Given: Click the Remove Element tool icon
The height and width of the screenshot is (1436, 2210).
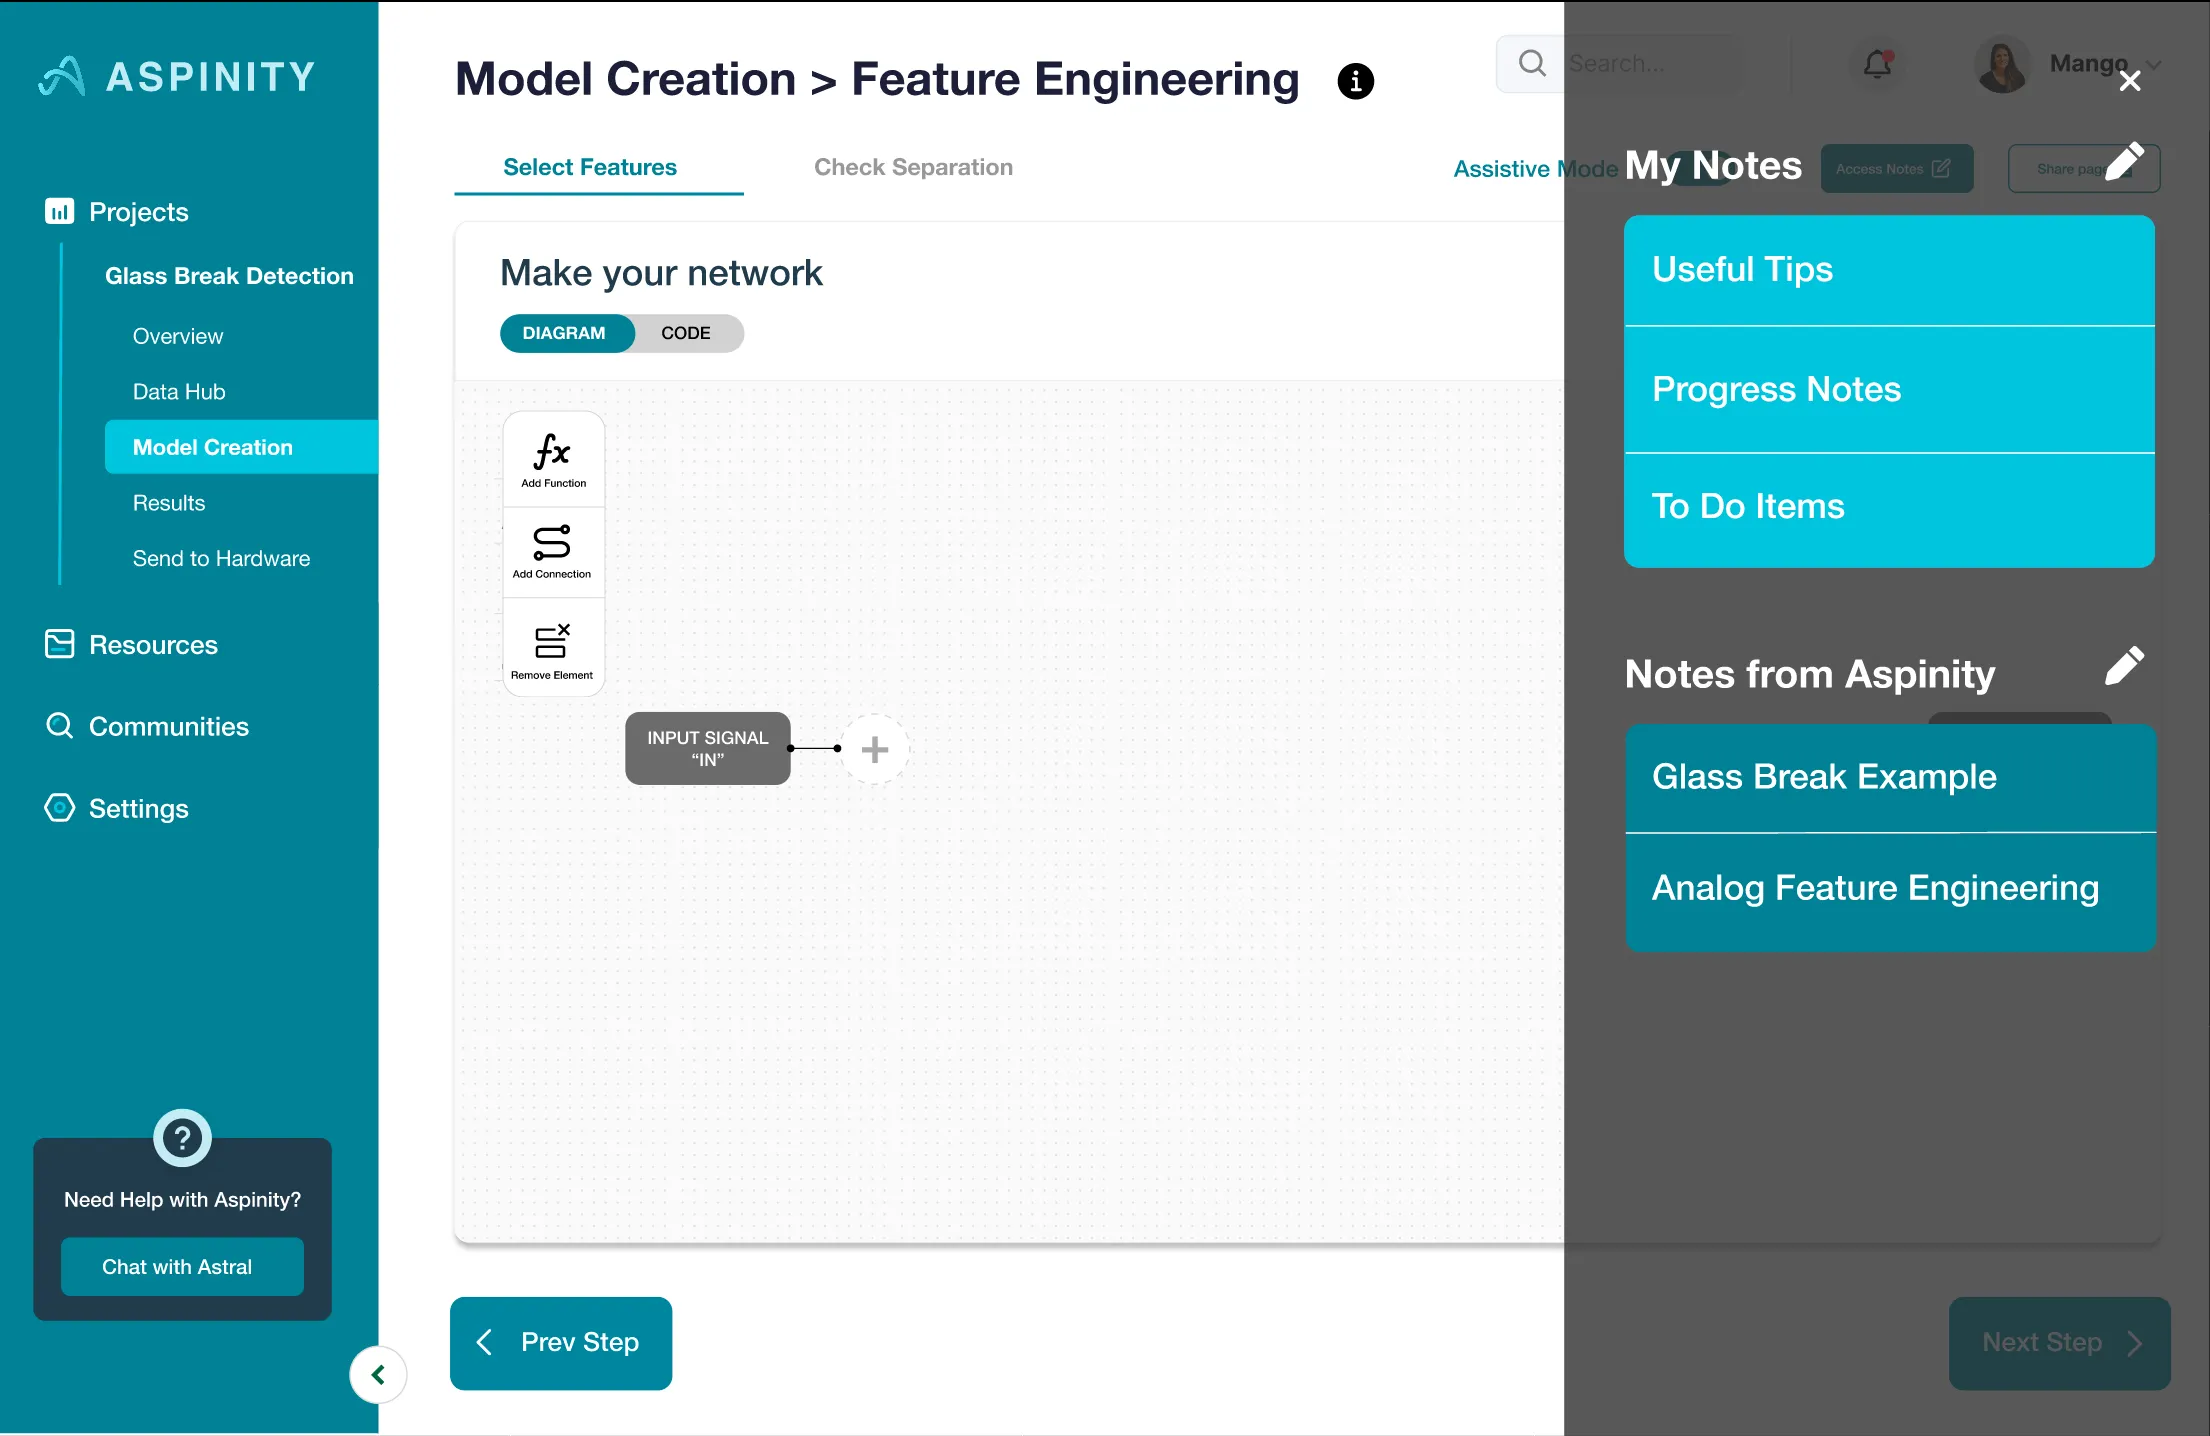Looking at the screenshot, I should (x=552, y=642).
